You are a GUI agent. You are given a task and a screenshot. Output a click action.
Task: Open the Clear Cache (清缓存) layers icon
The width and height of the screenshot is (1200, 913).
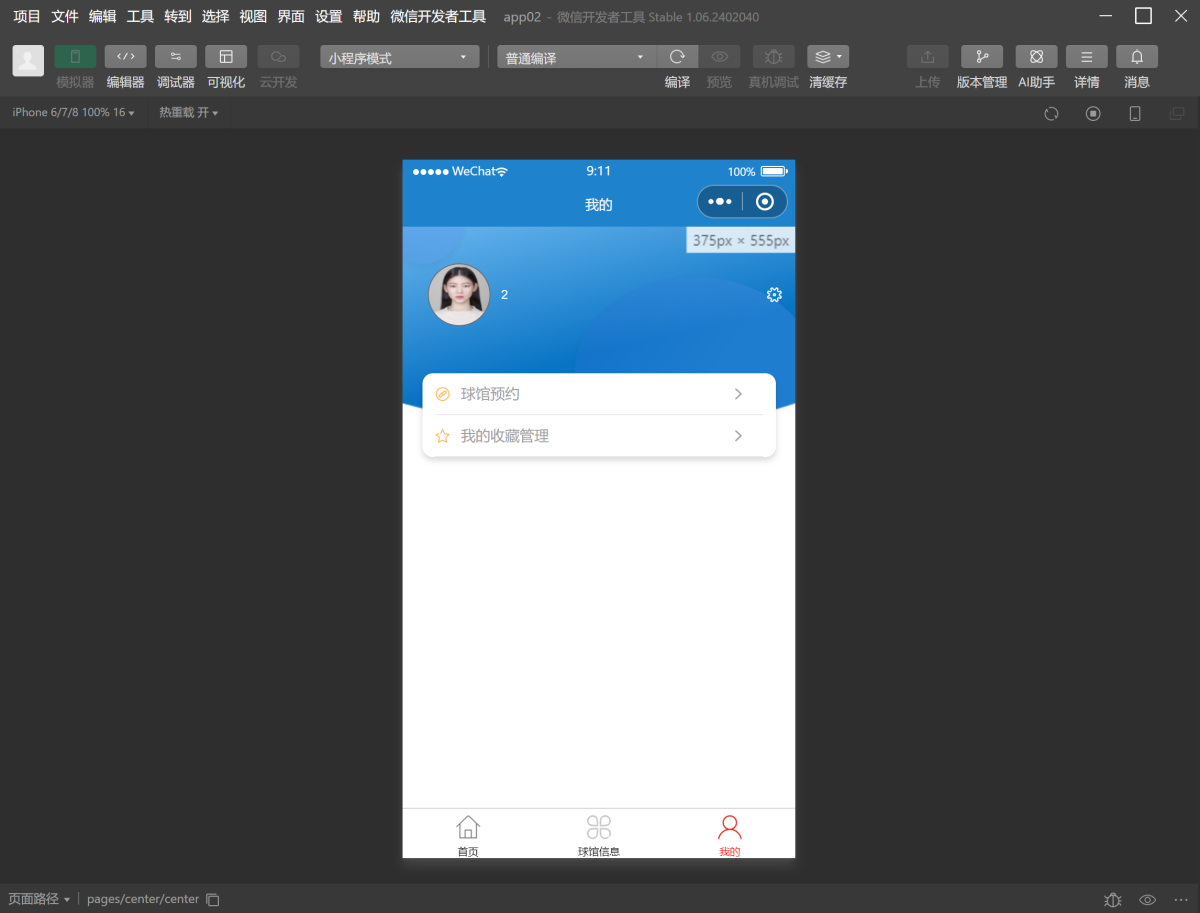click(827, 57)
